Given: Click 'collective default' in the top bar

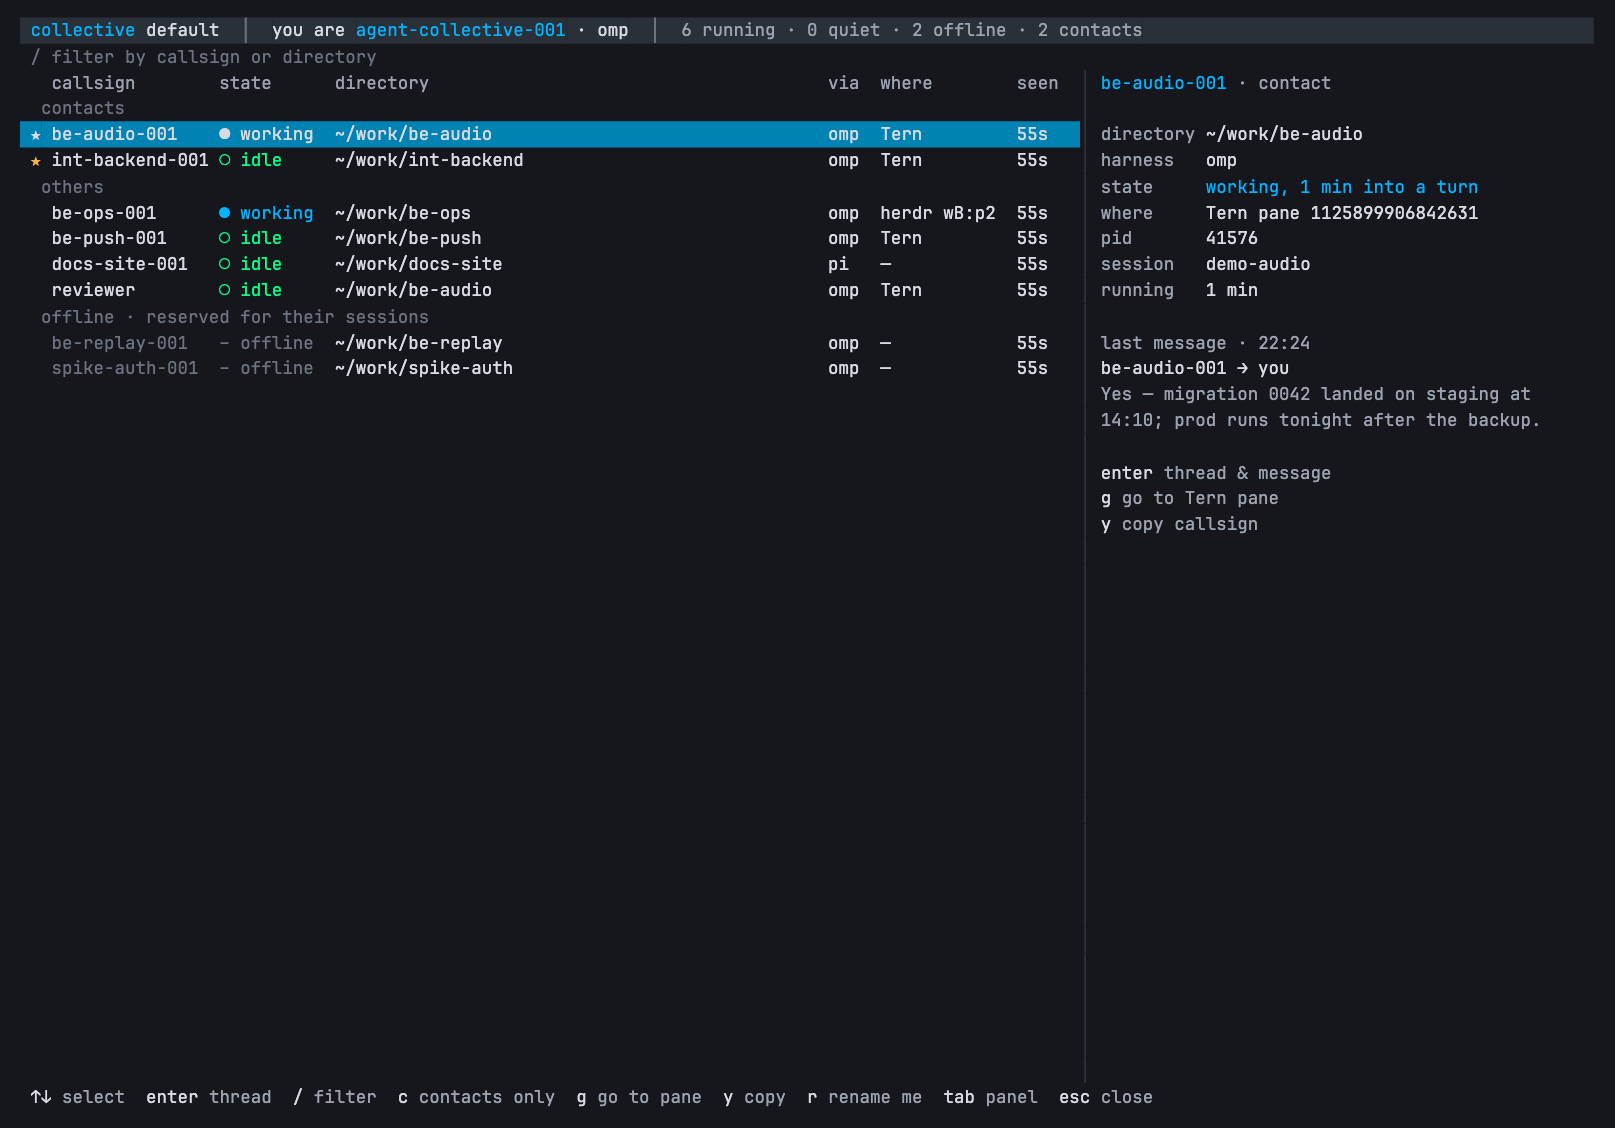Looking at the screenshot, I should pyautogui.click(x=125, y=30).
